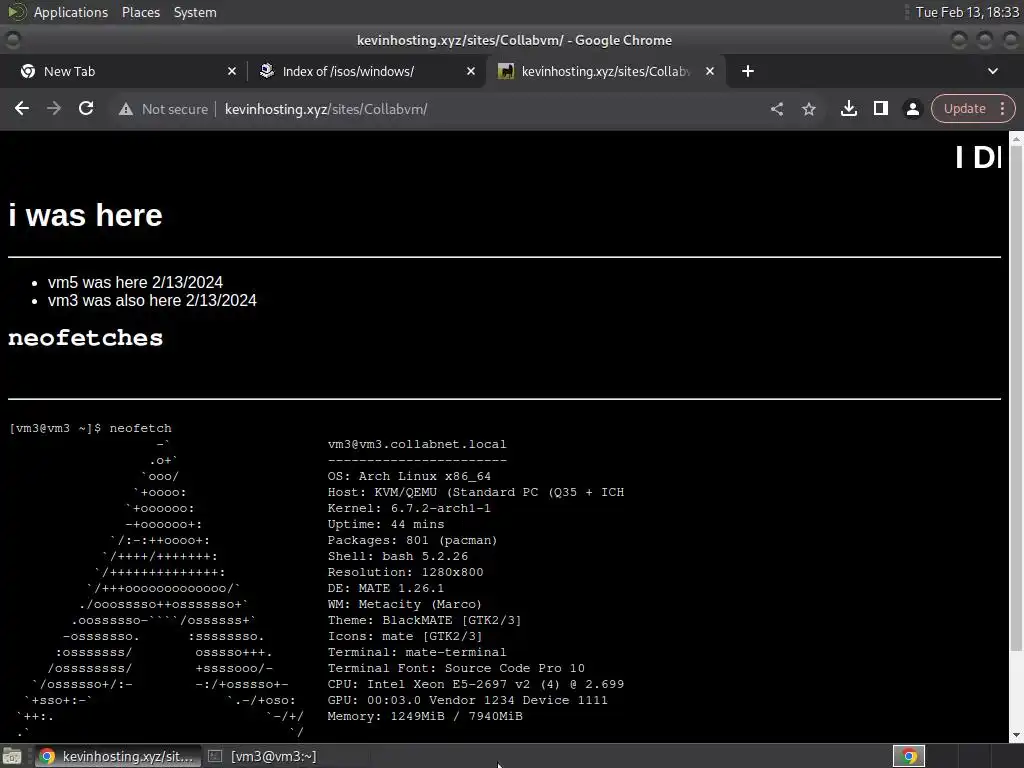Open the System menu
The width and height of the screenshot is (1024, 768).
(x=195, y=12)
